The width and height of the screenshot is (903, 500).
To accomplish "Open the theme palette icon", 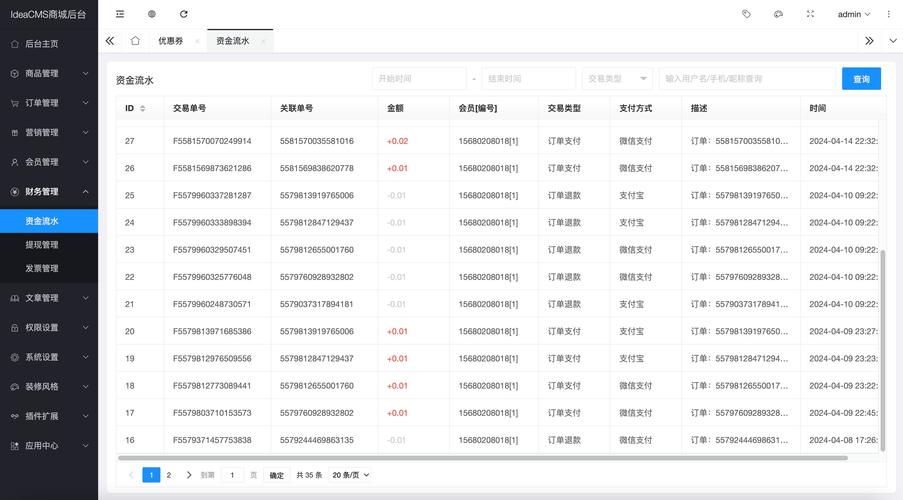I will point(778,14).
